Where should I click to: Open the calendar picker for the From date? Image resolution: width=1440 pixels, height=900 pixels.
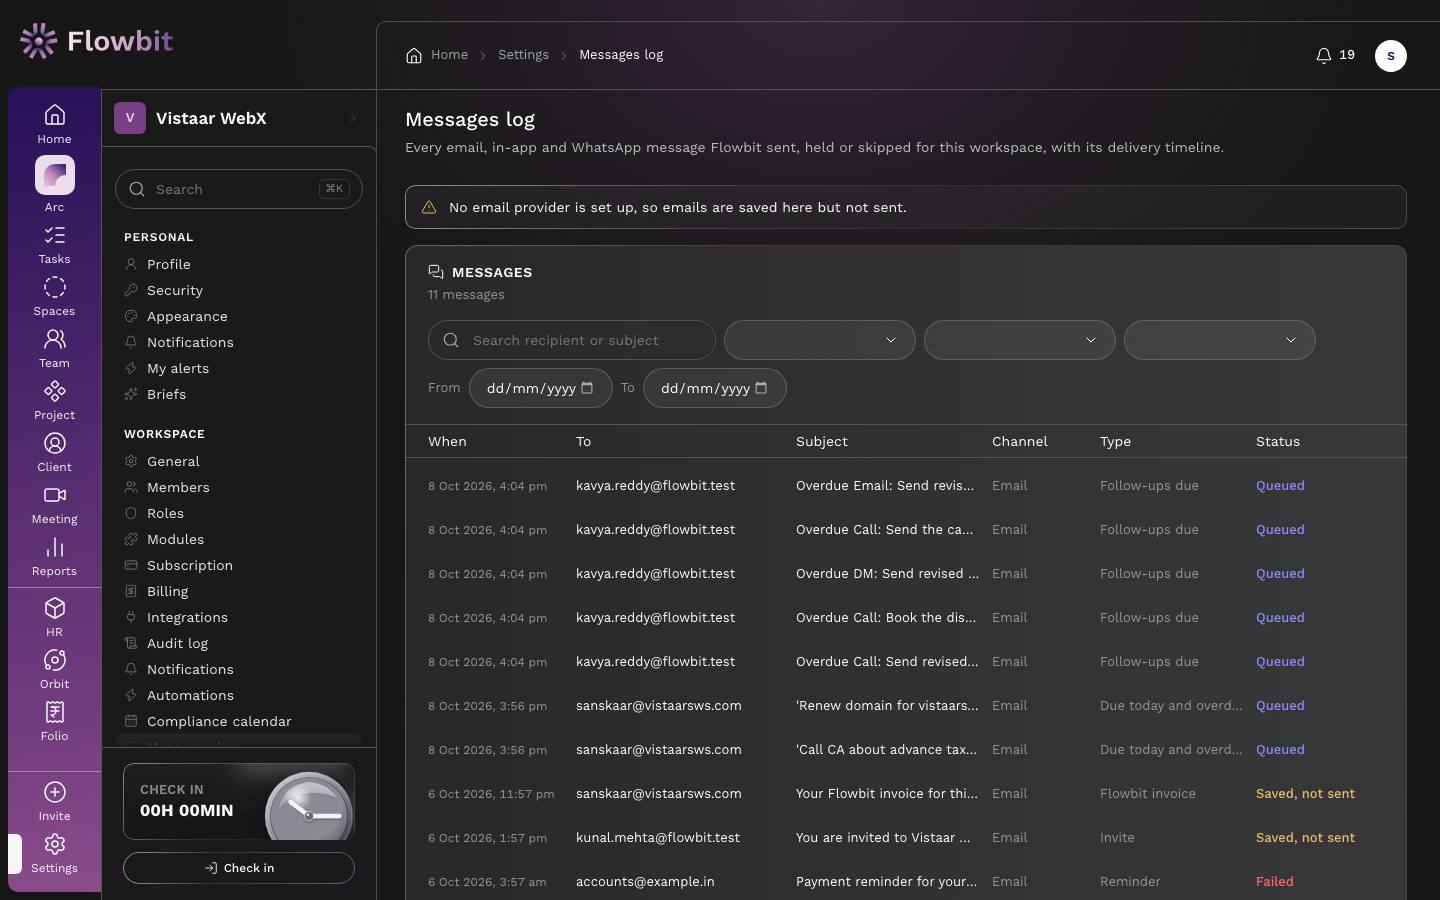587,388
